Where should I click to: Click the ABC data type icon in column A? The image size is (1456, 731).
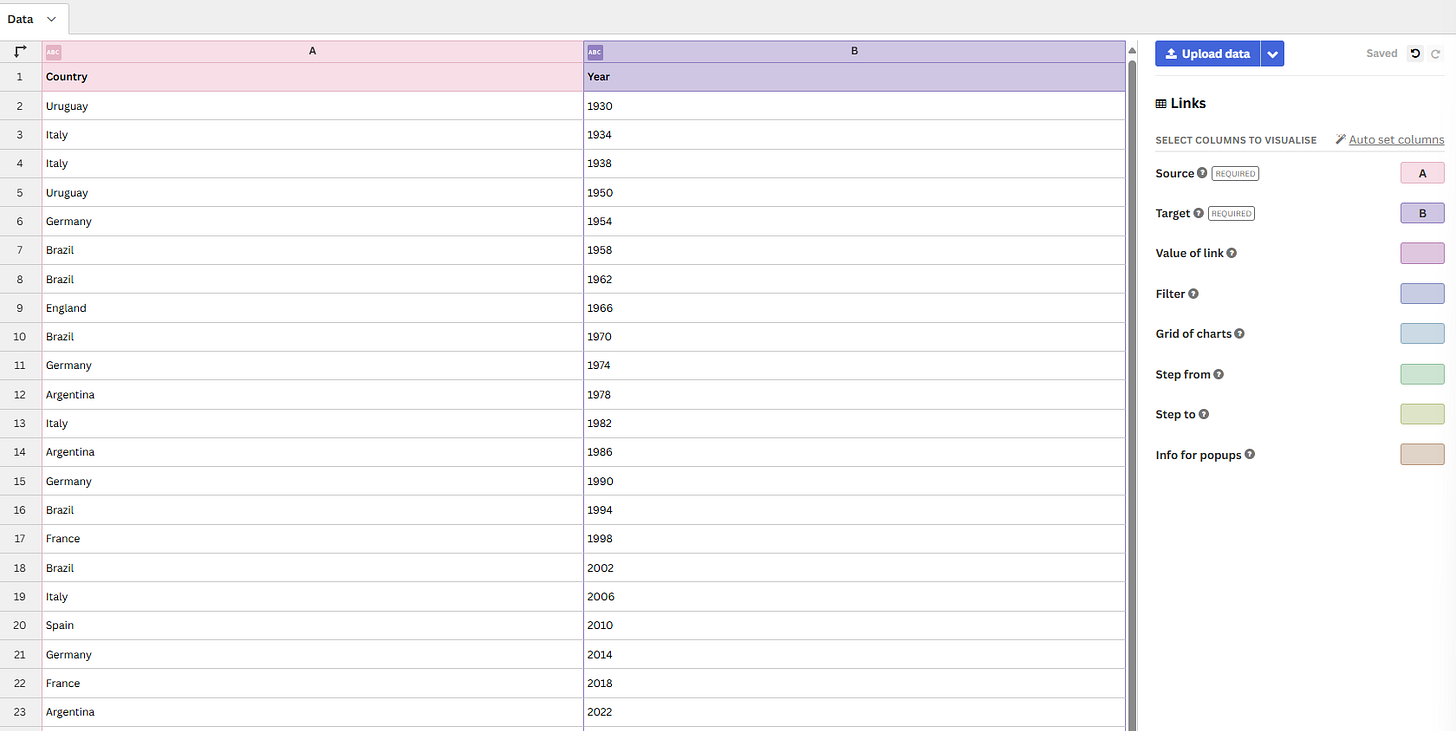(54, 52)
